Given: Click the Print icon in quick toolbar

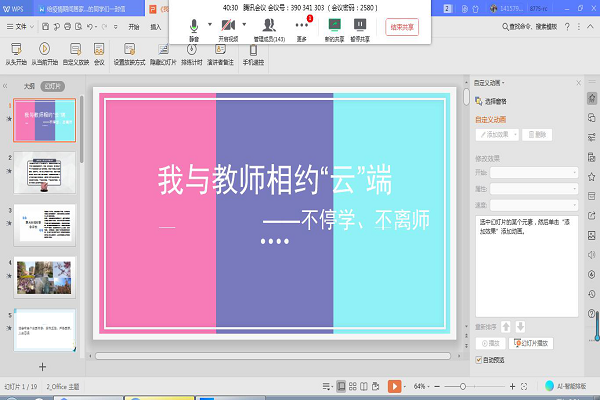Looking at the screenshot, I should point(68,26).
